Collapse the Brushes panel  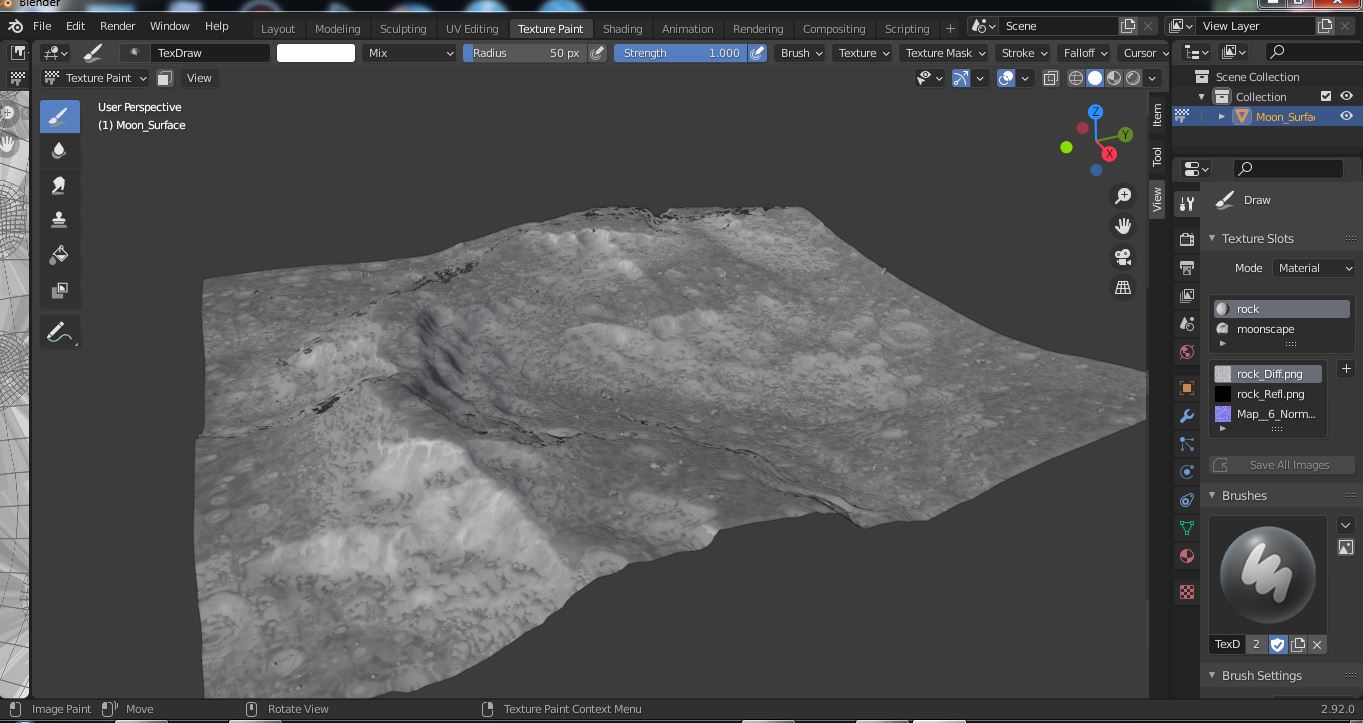(x=1213, y=496)
